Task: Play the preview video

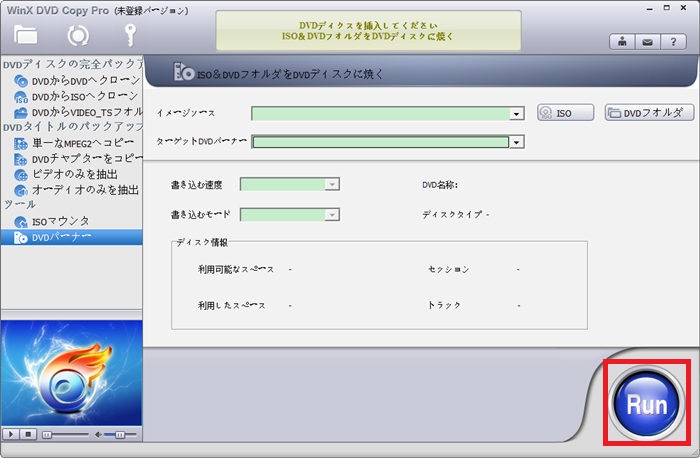Action: (11, 434)
